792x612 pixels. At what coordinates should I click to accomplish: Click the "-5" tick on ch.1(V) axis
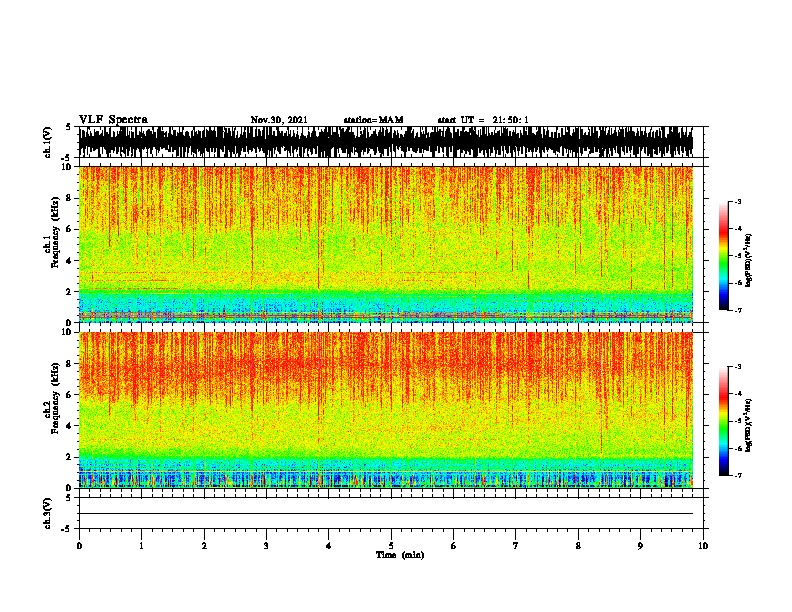tap(67, 158)
